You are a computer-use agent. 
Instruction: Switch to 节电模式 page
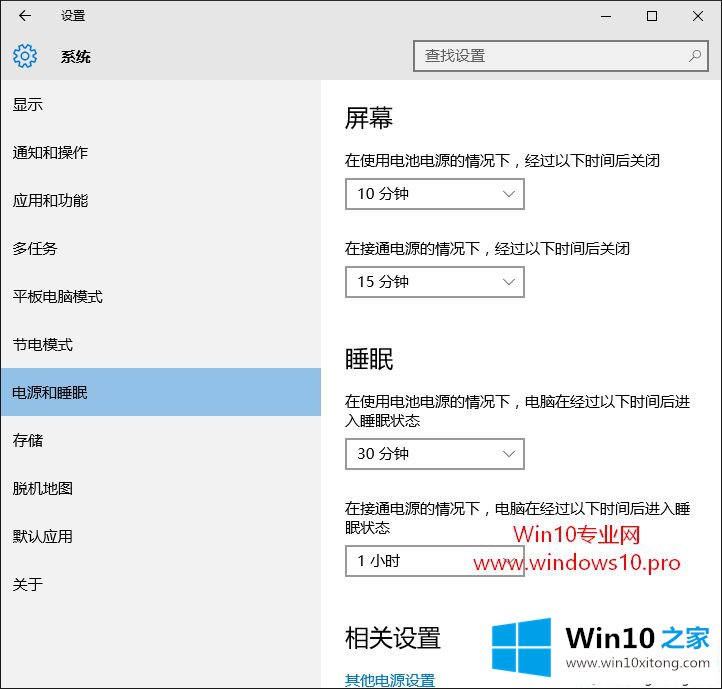(43, 345)
